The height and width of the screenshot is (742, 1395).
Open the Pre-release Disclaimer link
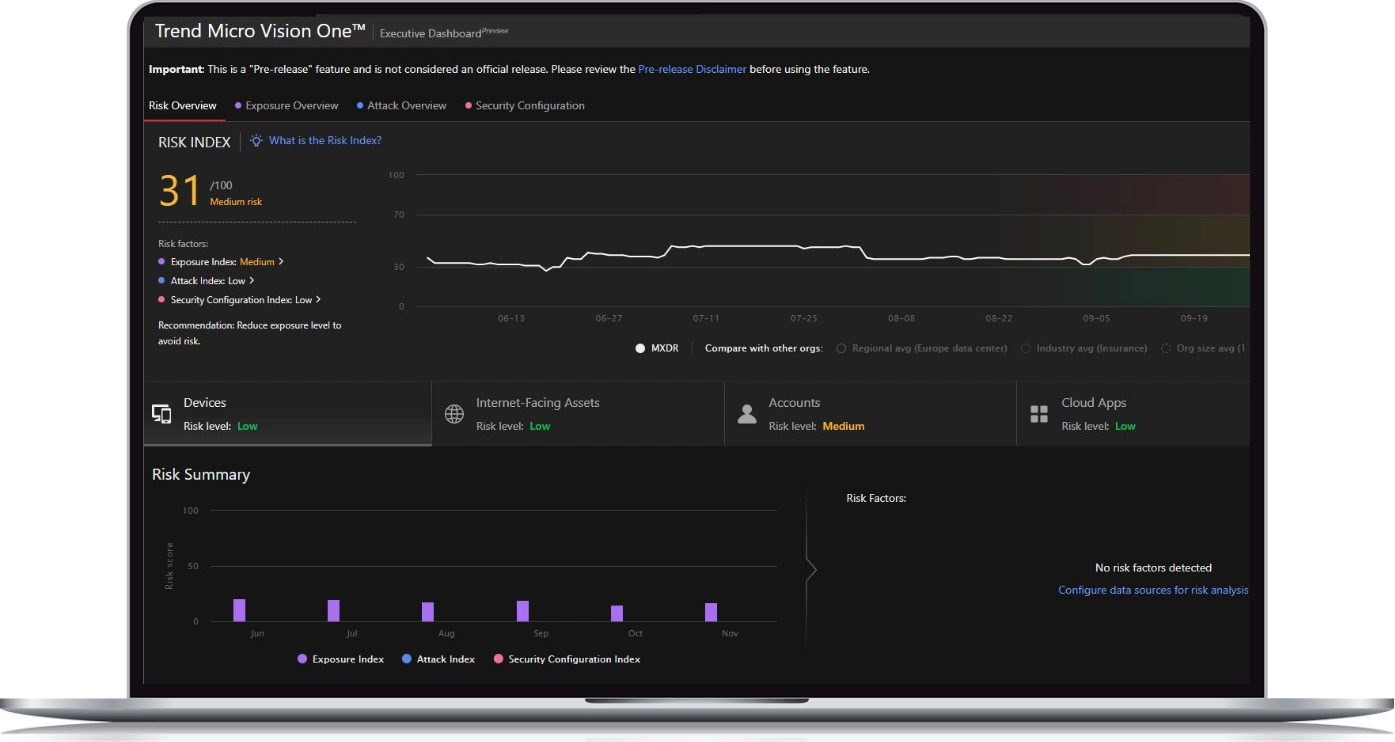pos(692,70)
